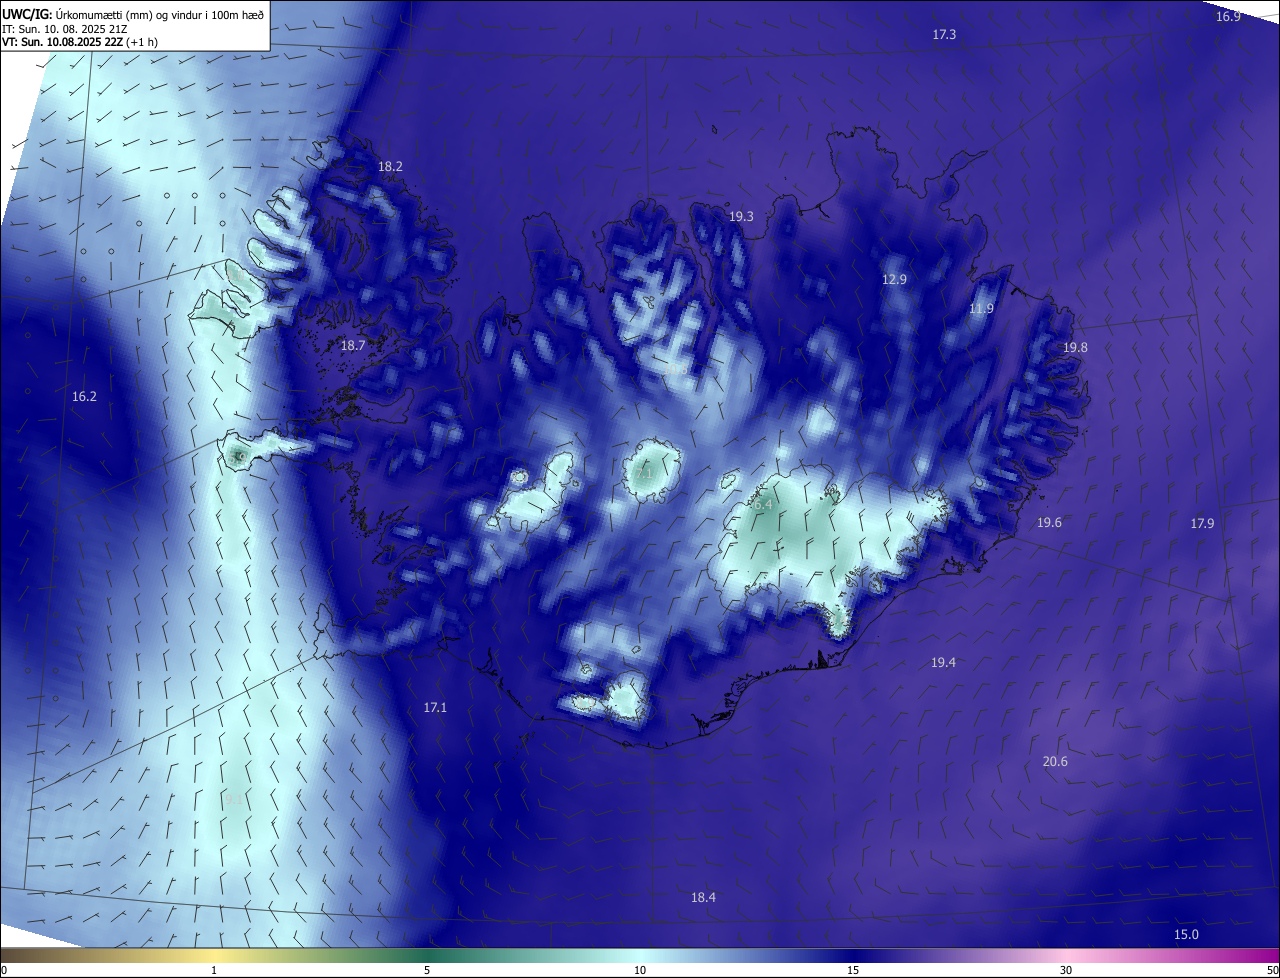Click the title 'Úrkomumætti (mm) og vindur í 100m hæð'
This screenshot has width=1280, height=978.
(x=160, y=14)
